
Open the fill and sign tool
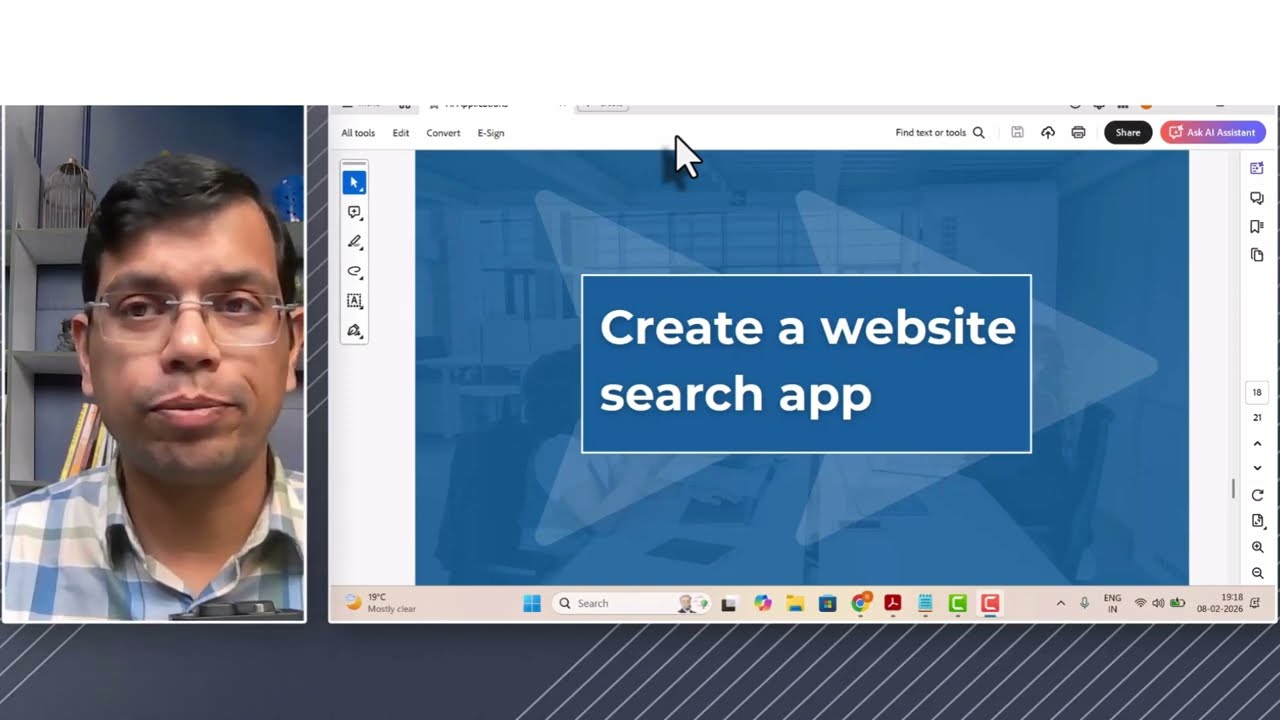pos(354,330)
